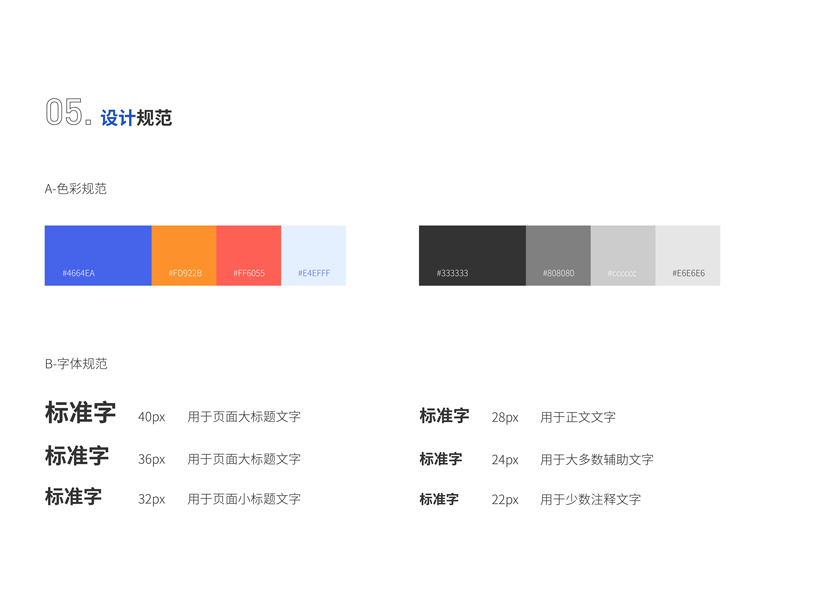This screenshot has width=822, height=600.
Task: Click the 用于少数注释文字 description
Action: (591, 499)
